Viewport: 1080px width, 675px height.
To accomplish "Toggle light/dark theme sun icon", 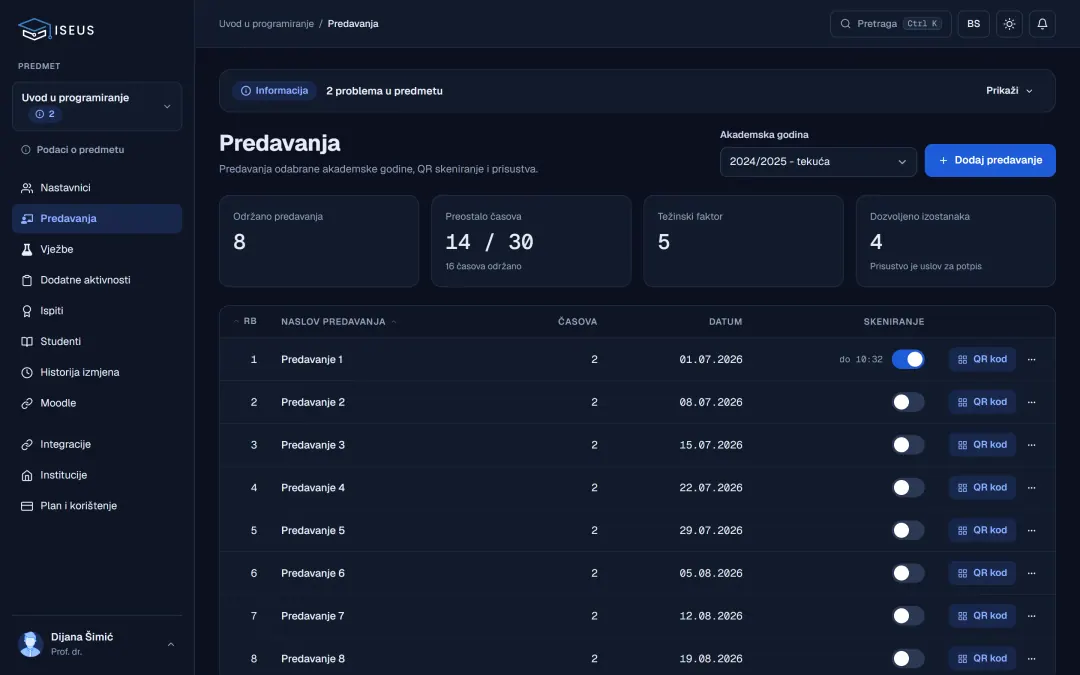I will [1009, 24].
